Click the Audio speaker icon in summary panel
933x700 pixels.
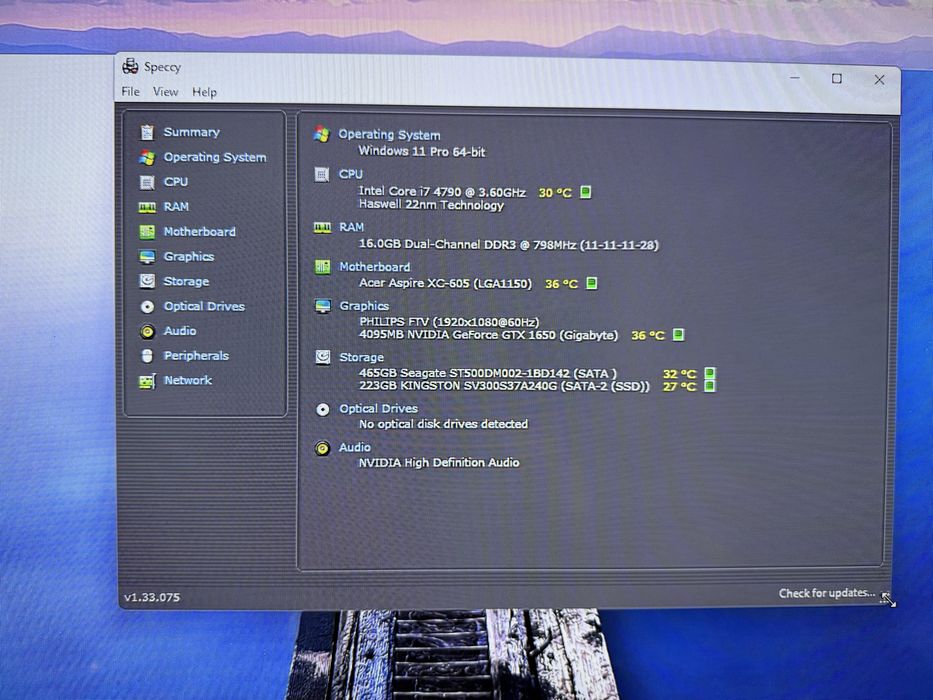click(323, 448)
